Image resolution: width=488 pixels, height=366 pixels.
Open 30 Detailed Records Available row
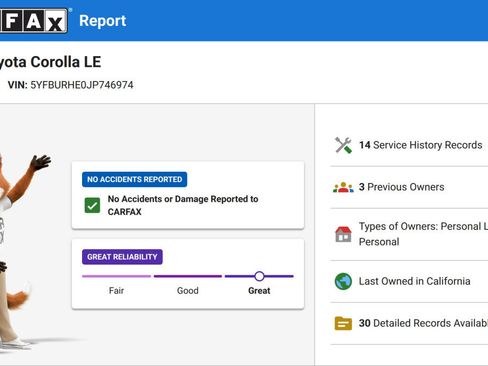click(x=409, y=323)
